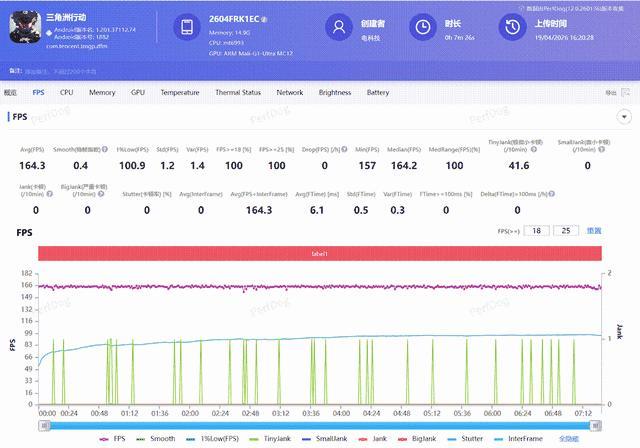
Task: Click the Android diamond icon under the game title
Action: pos(49,33)
